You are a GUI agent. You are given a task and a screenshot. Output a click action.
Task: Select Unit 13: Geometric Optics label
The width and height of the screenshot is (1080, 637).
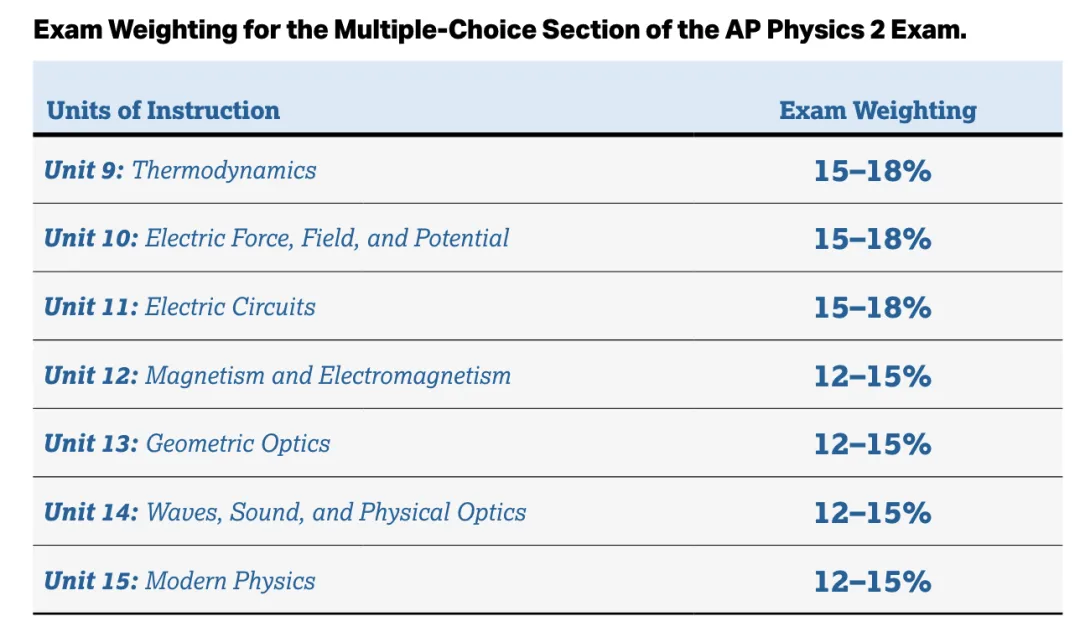(x=187, y=444)
